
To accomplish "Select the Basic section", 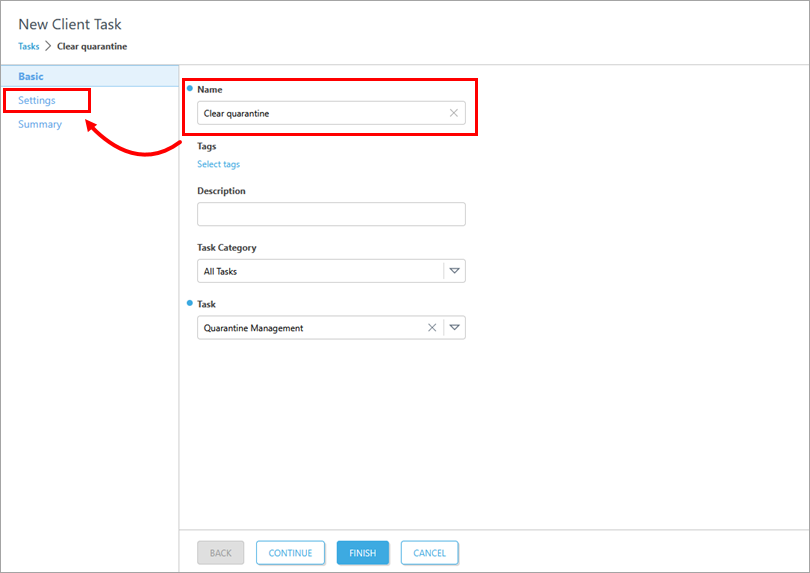I will click(31, 76).
